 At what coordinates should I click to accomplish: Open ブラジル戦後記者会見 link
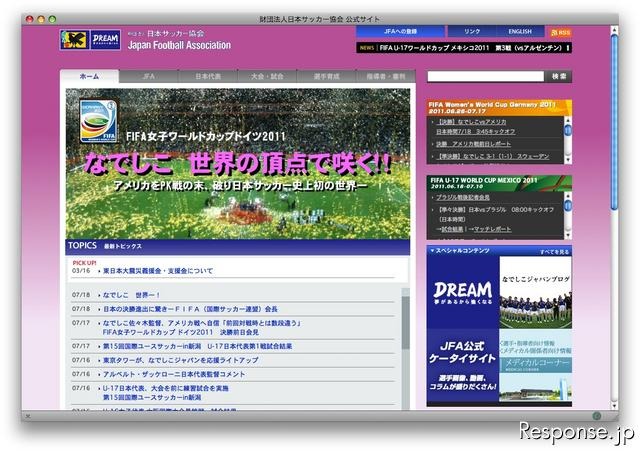pyautogui.click(x=462, y=197)
